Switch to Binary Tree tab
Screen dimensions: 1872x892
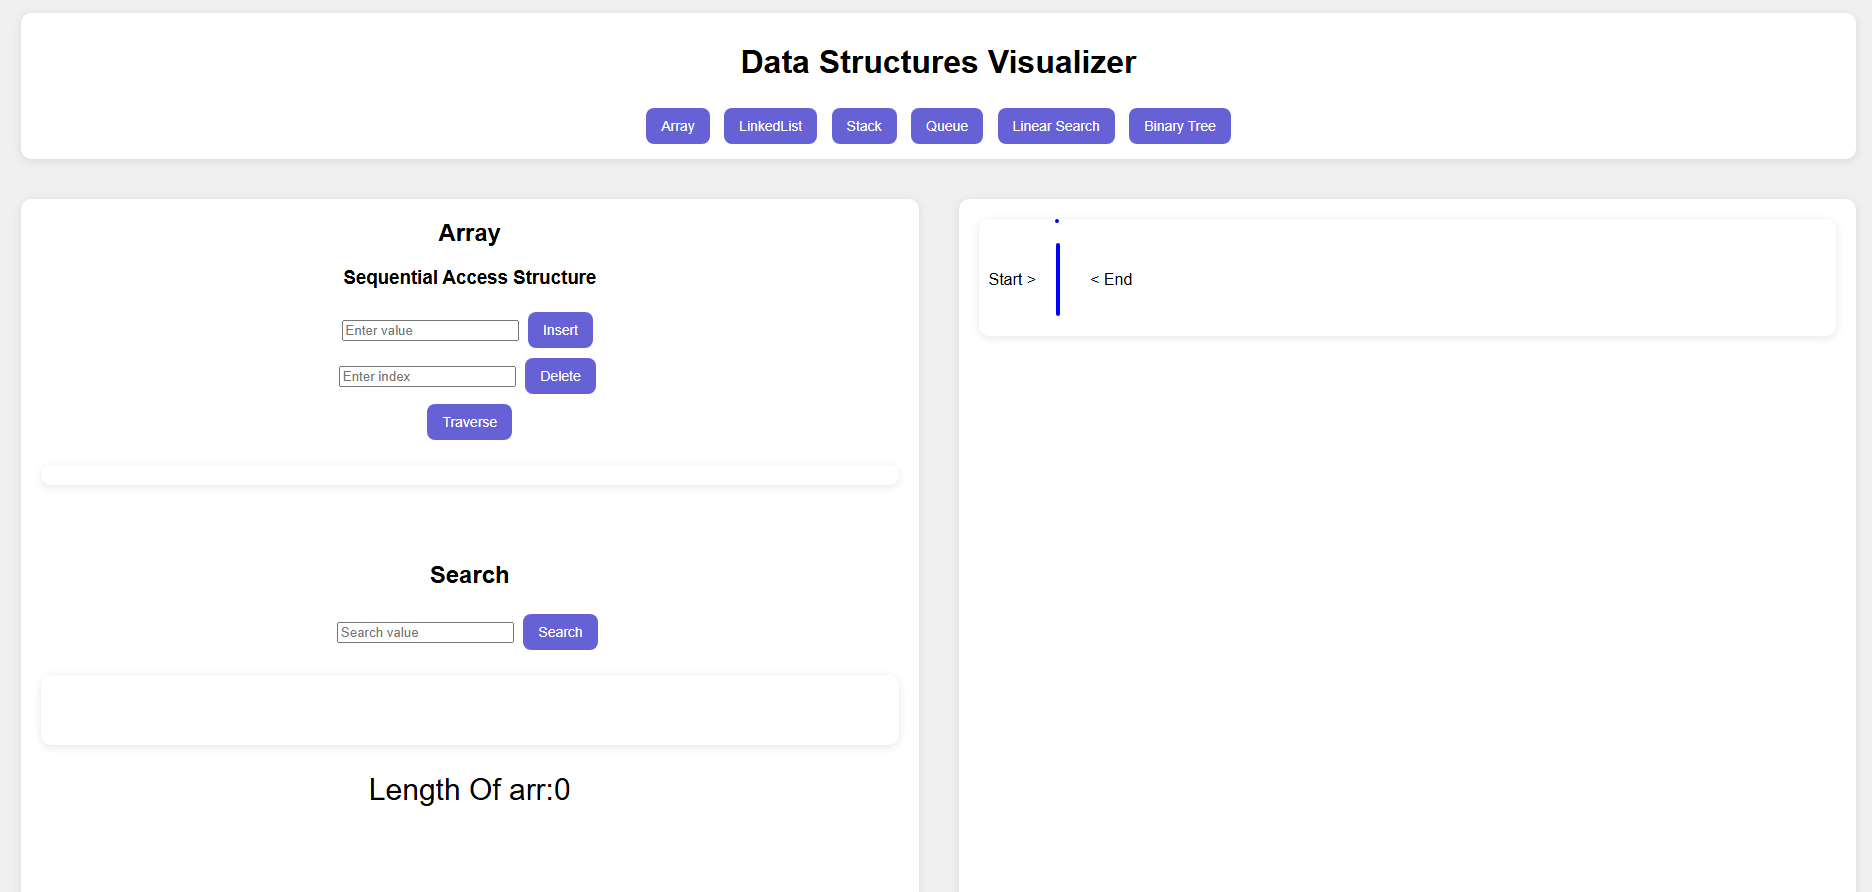coord(1179,126)
